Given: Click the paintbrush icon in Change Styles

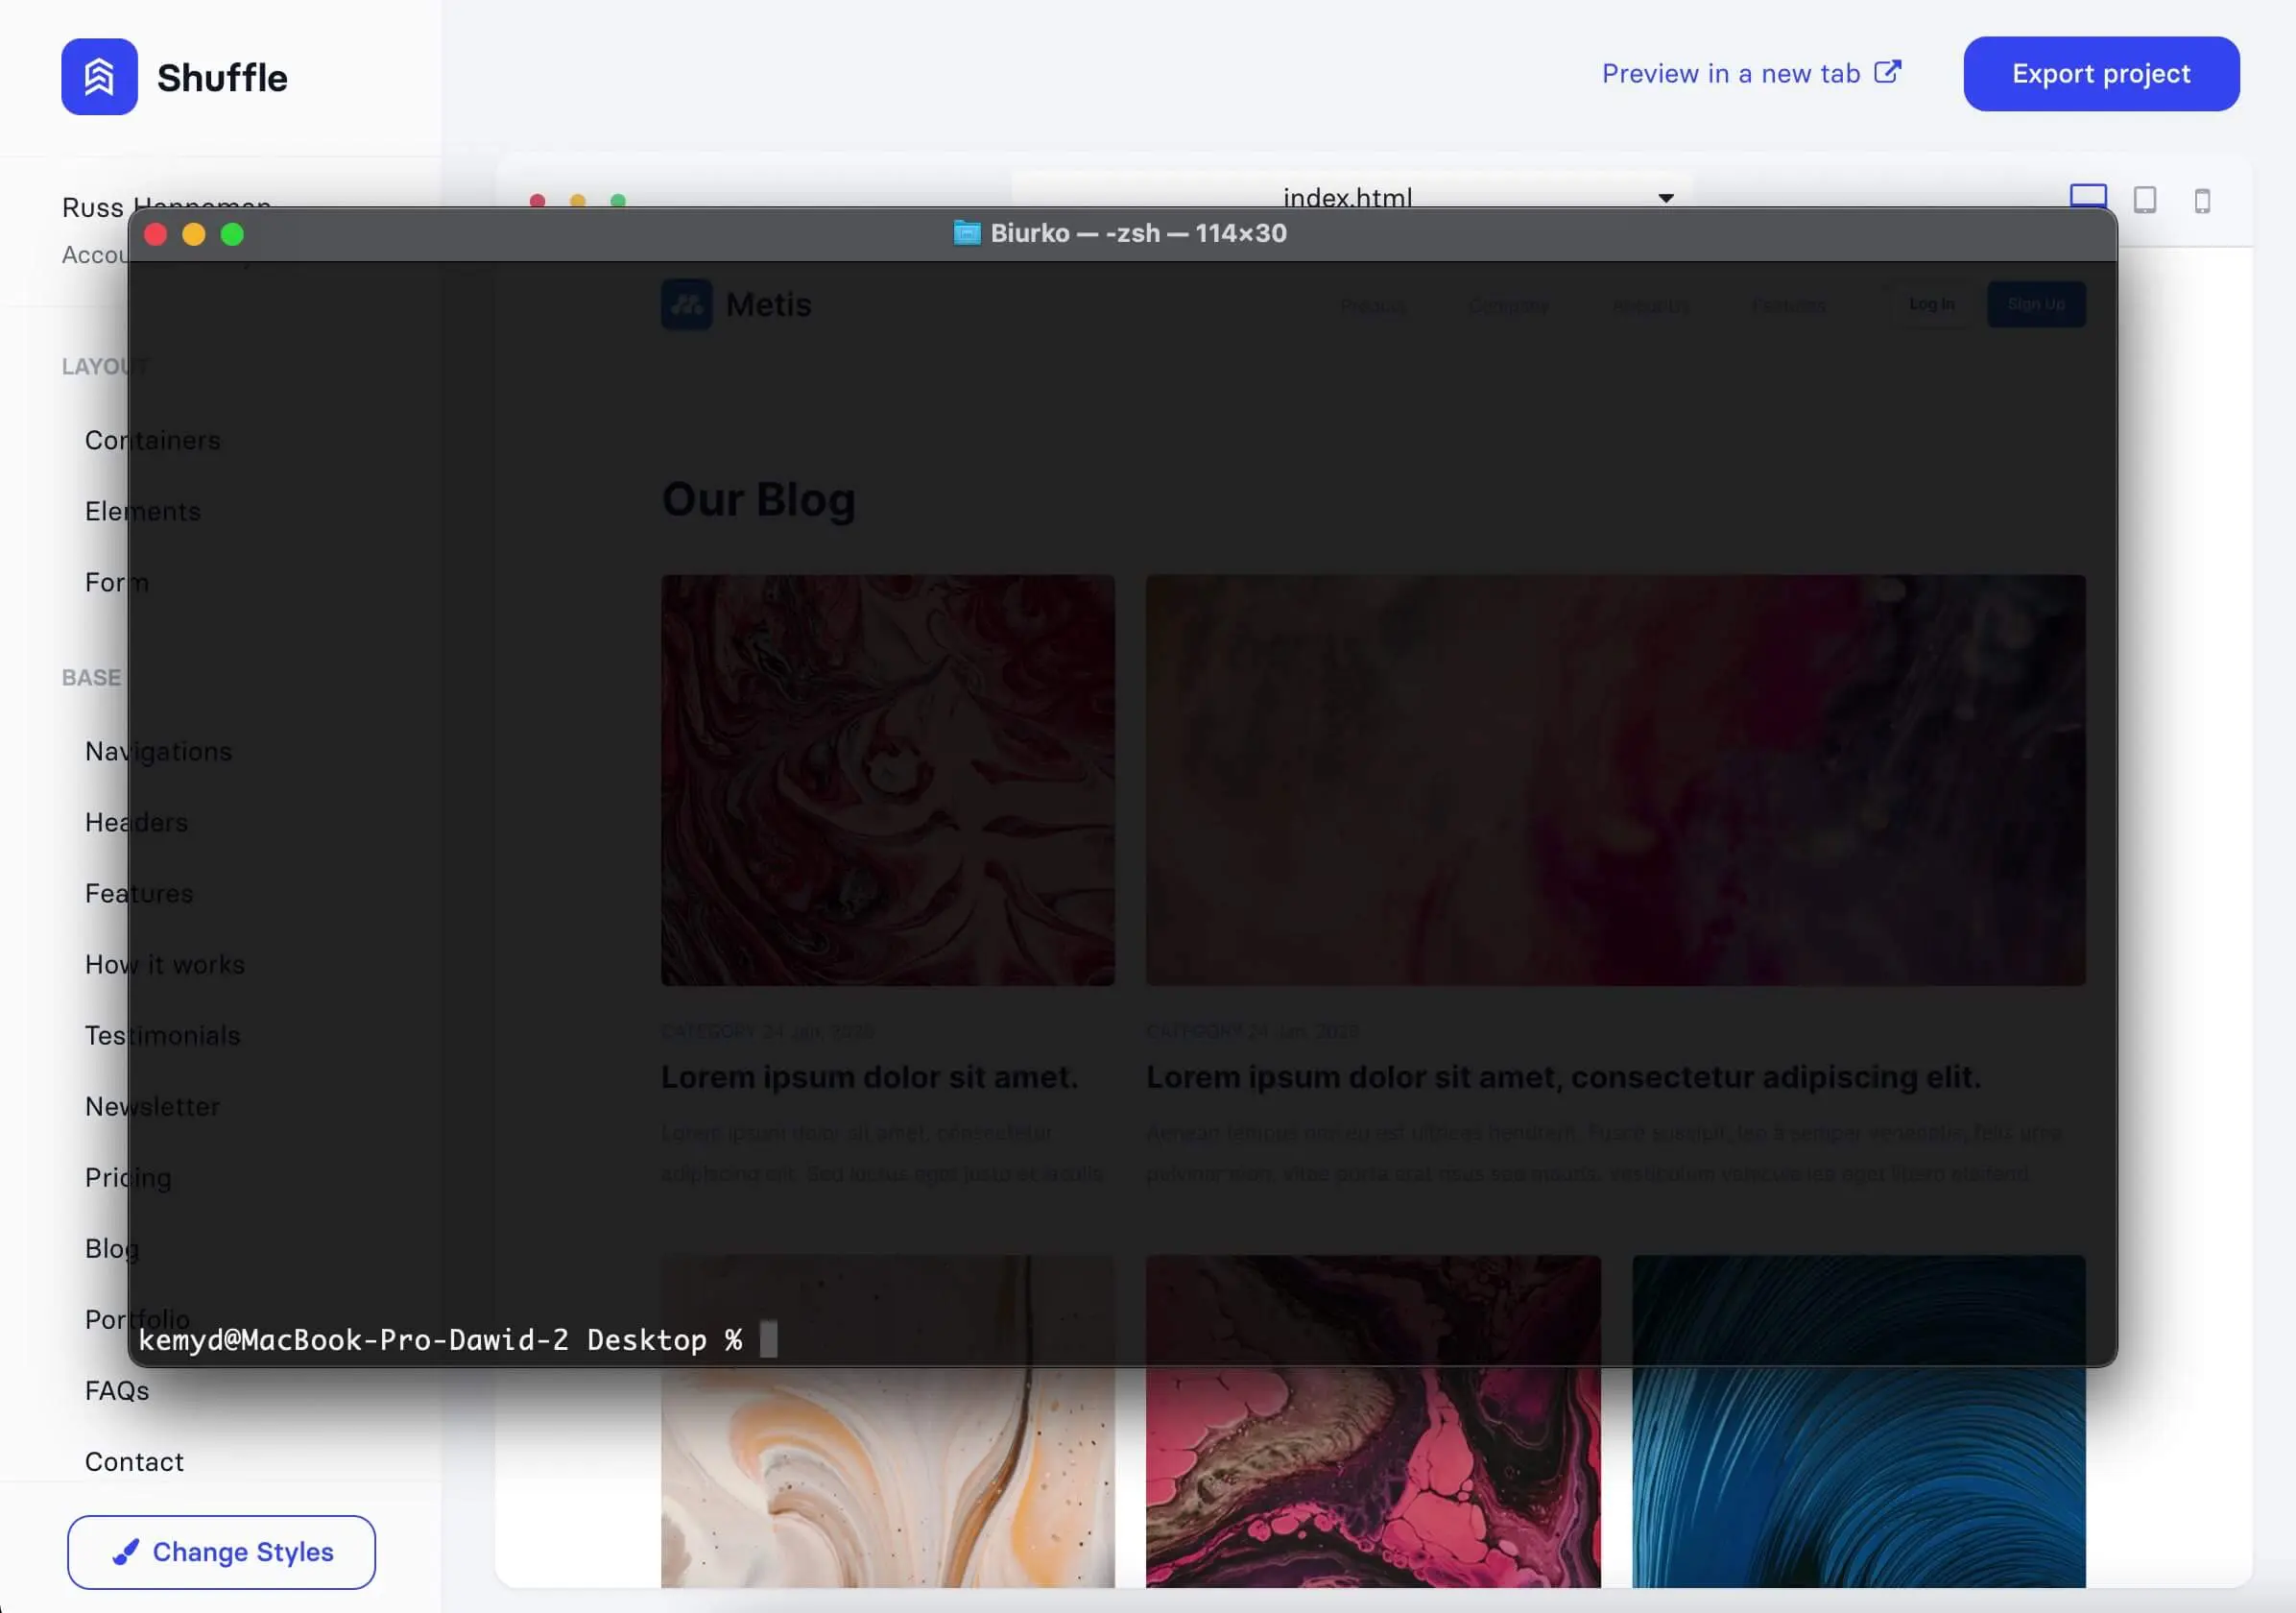Looking at the screenshot, I should (x=126, y=1551).
